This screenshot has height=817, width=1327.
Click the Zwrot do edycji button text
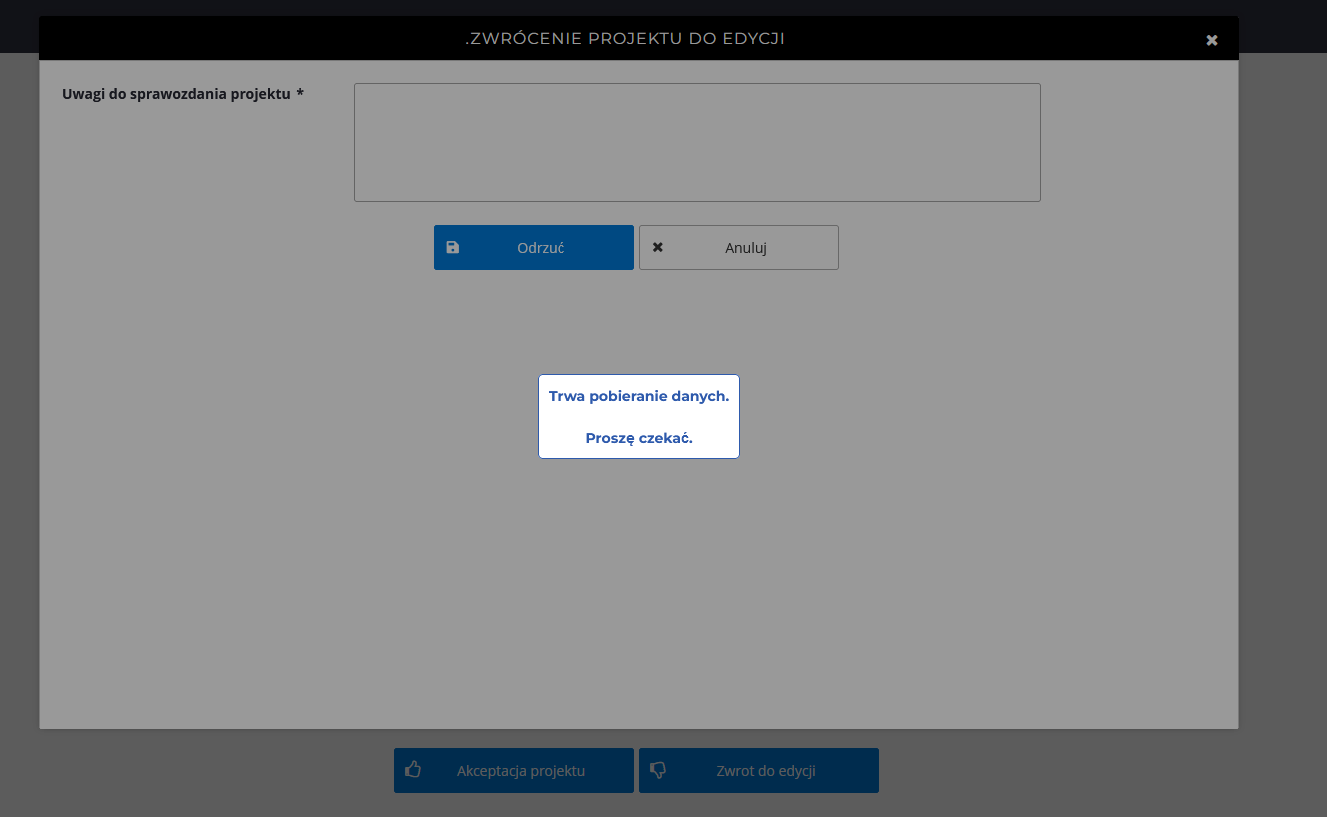[x=765, y=771]
